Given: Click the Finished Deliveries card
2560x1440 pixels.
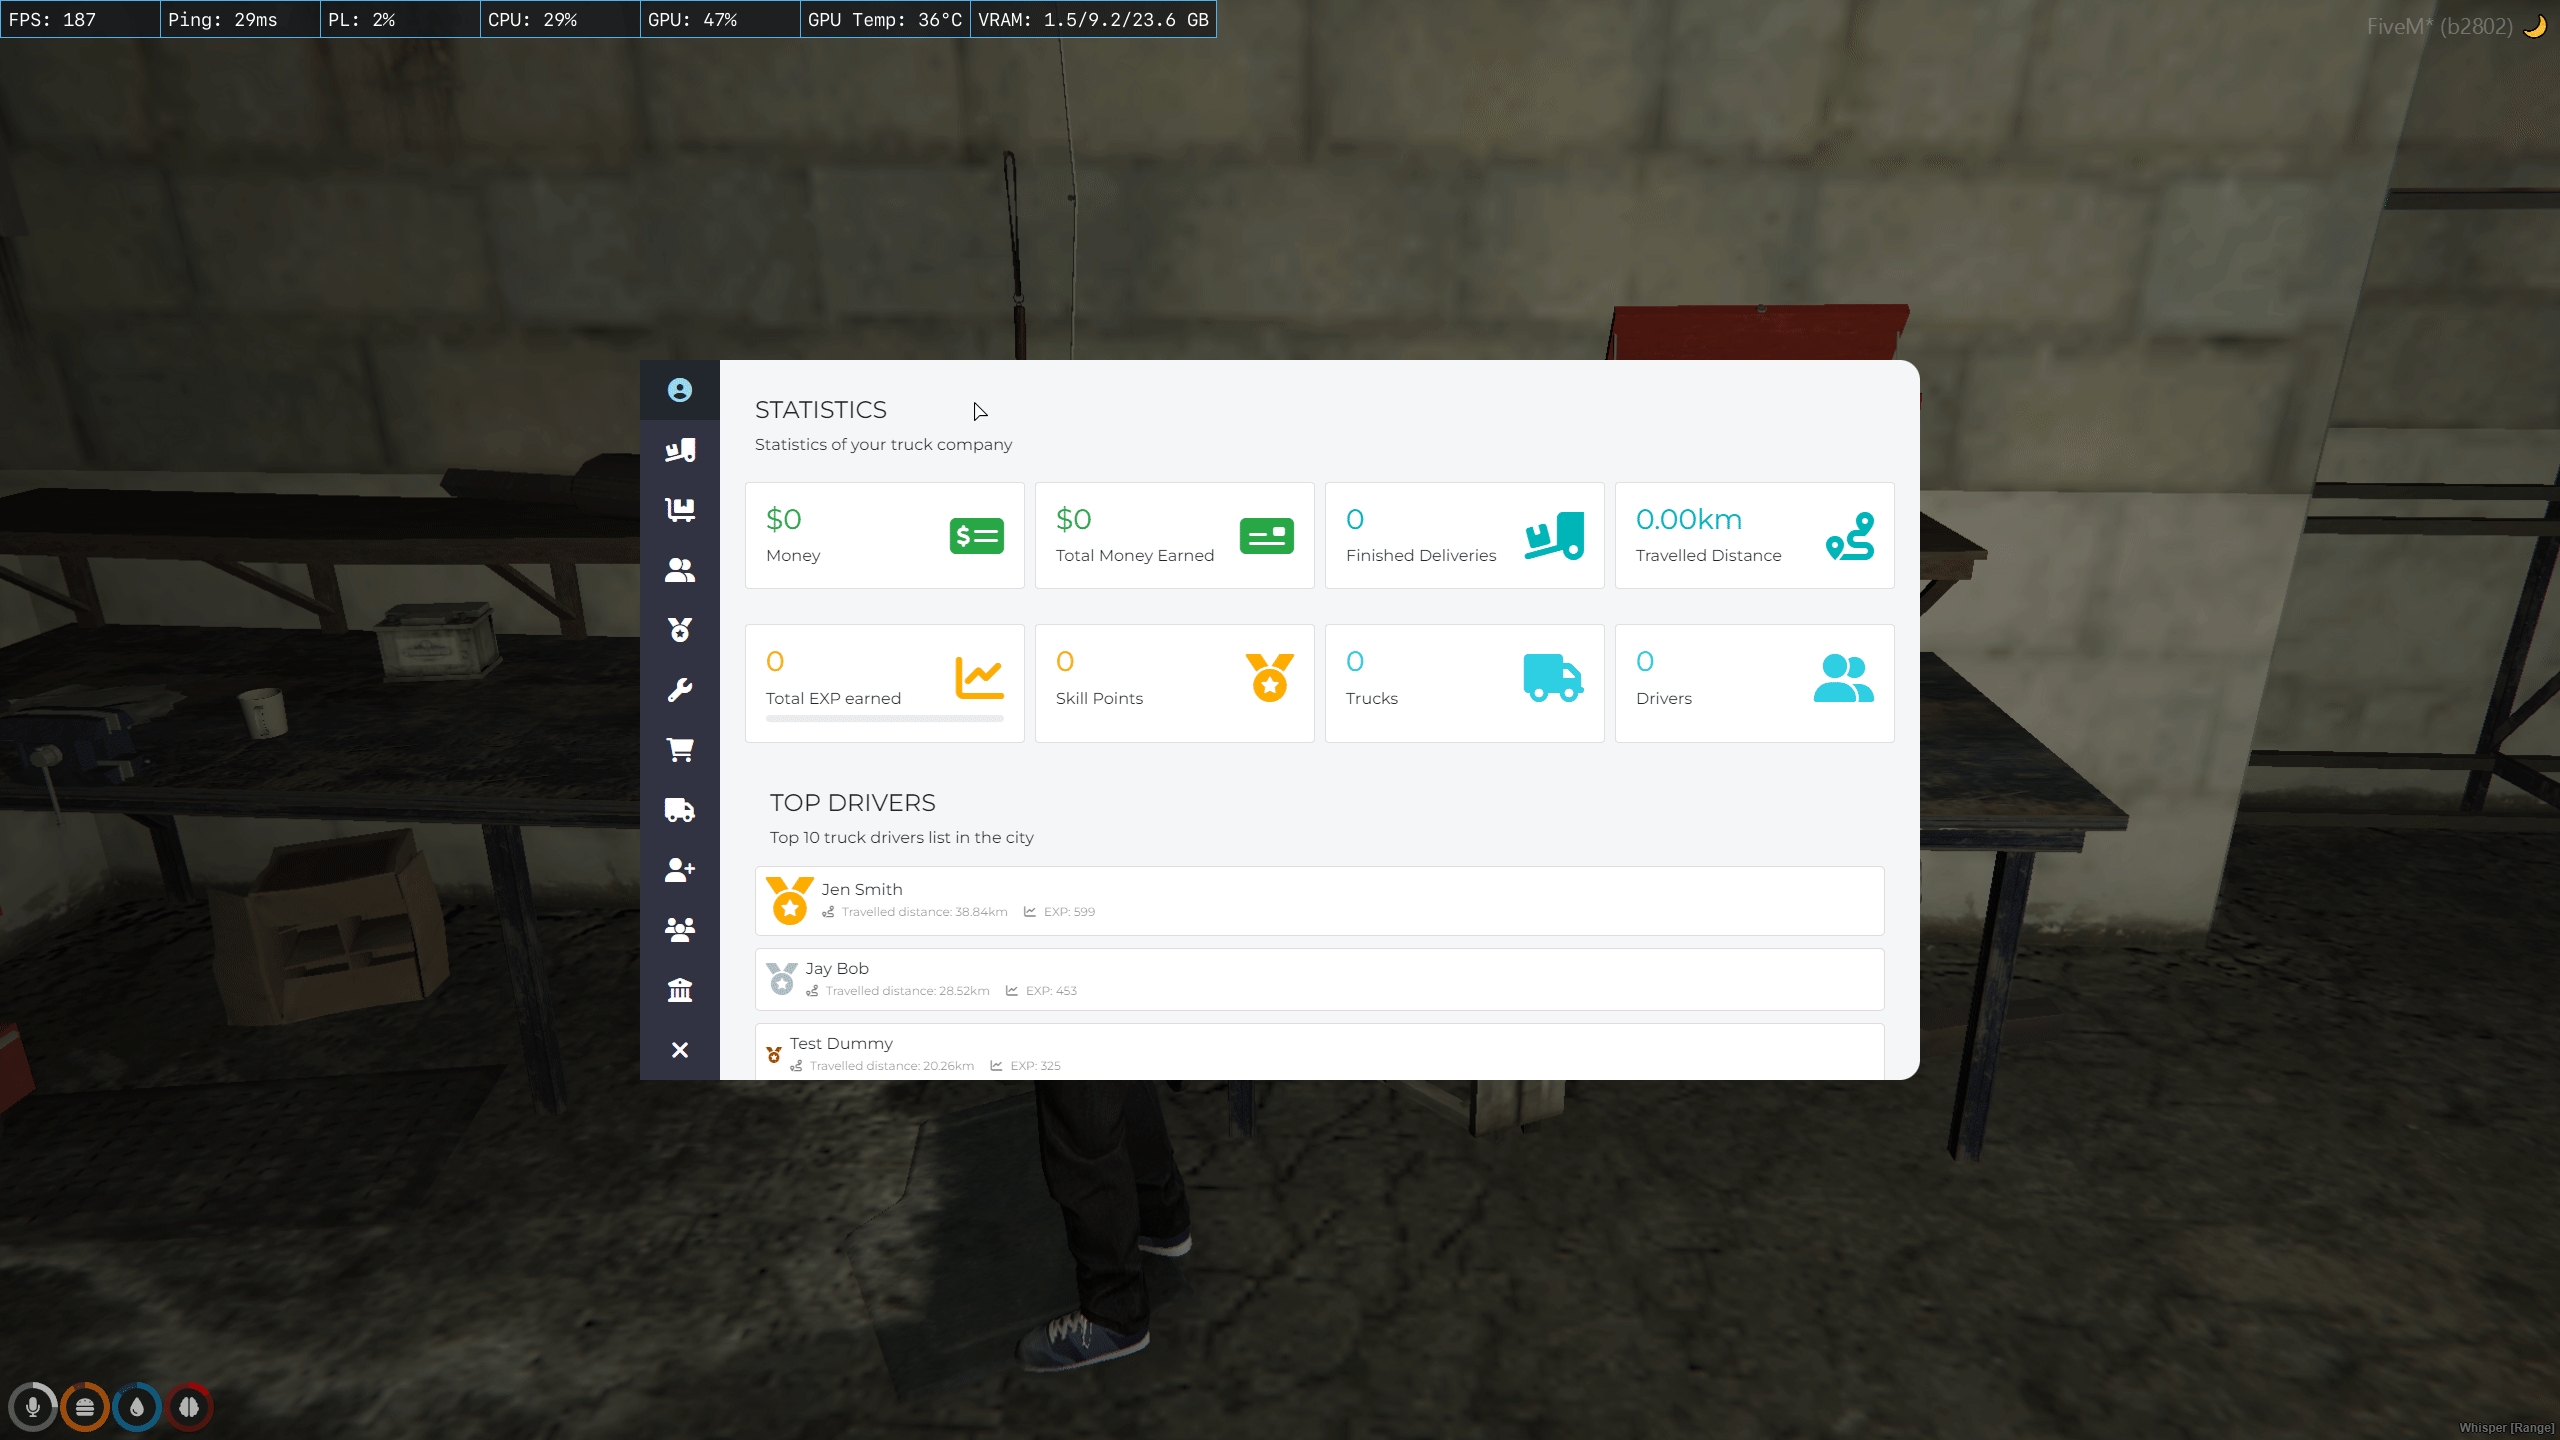Looking at the screenshot, I should (1464, 536).
